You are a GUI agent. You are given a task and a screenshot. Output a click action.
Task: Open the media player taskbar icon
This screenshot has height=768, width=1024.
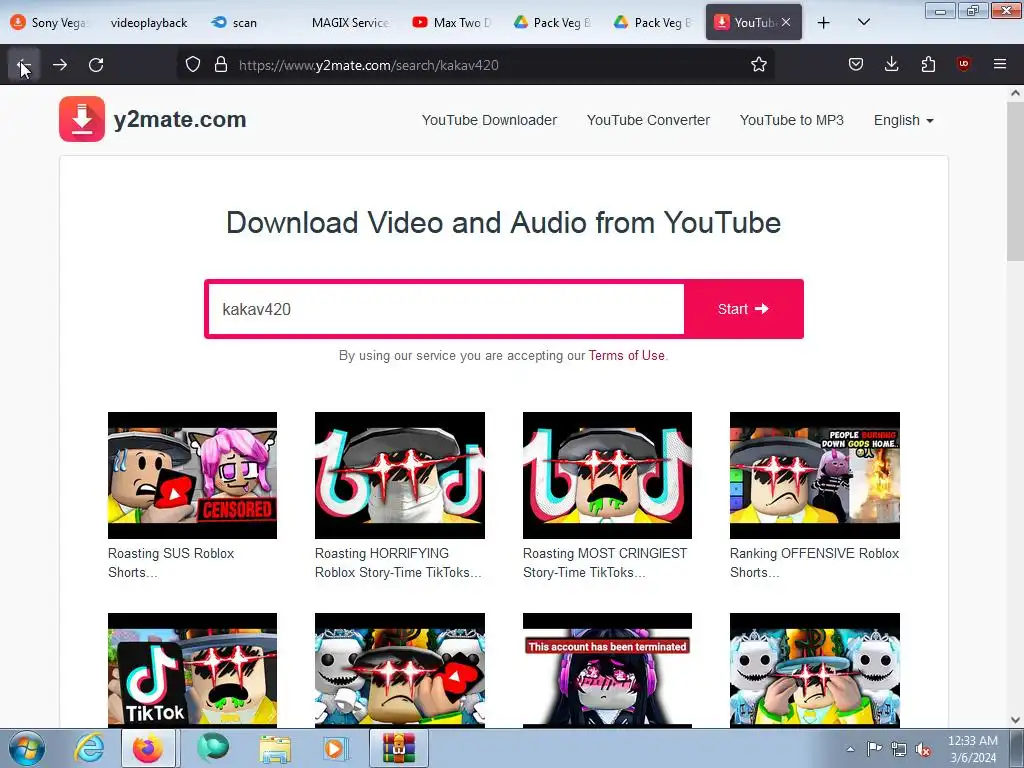(336, 748)
